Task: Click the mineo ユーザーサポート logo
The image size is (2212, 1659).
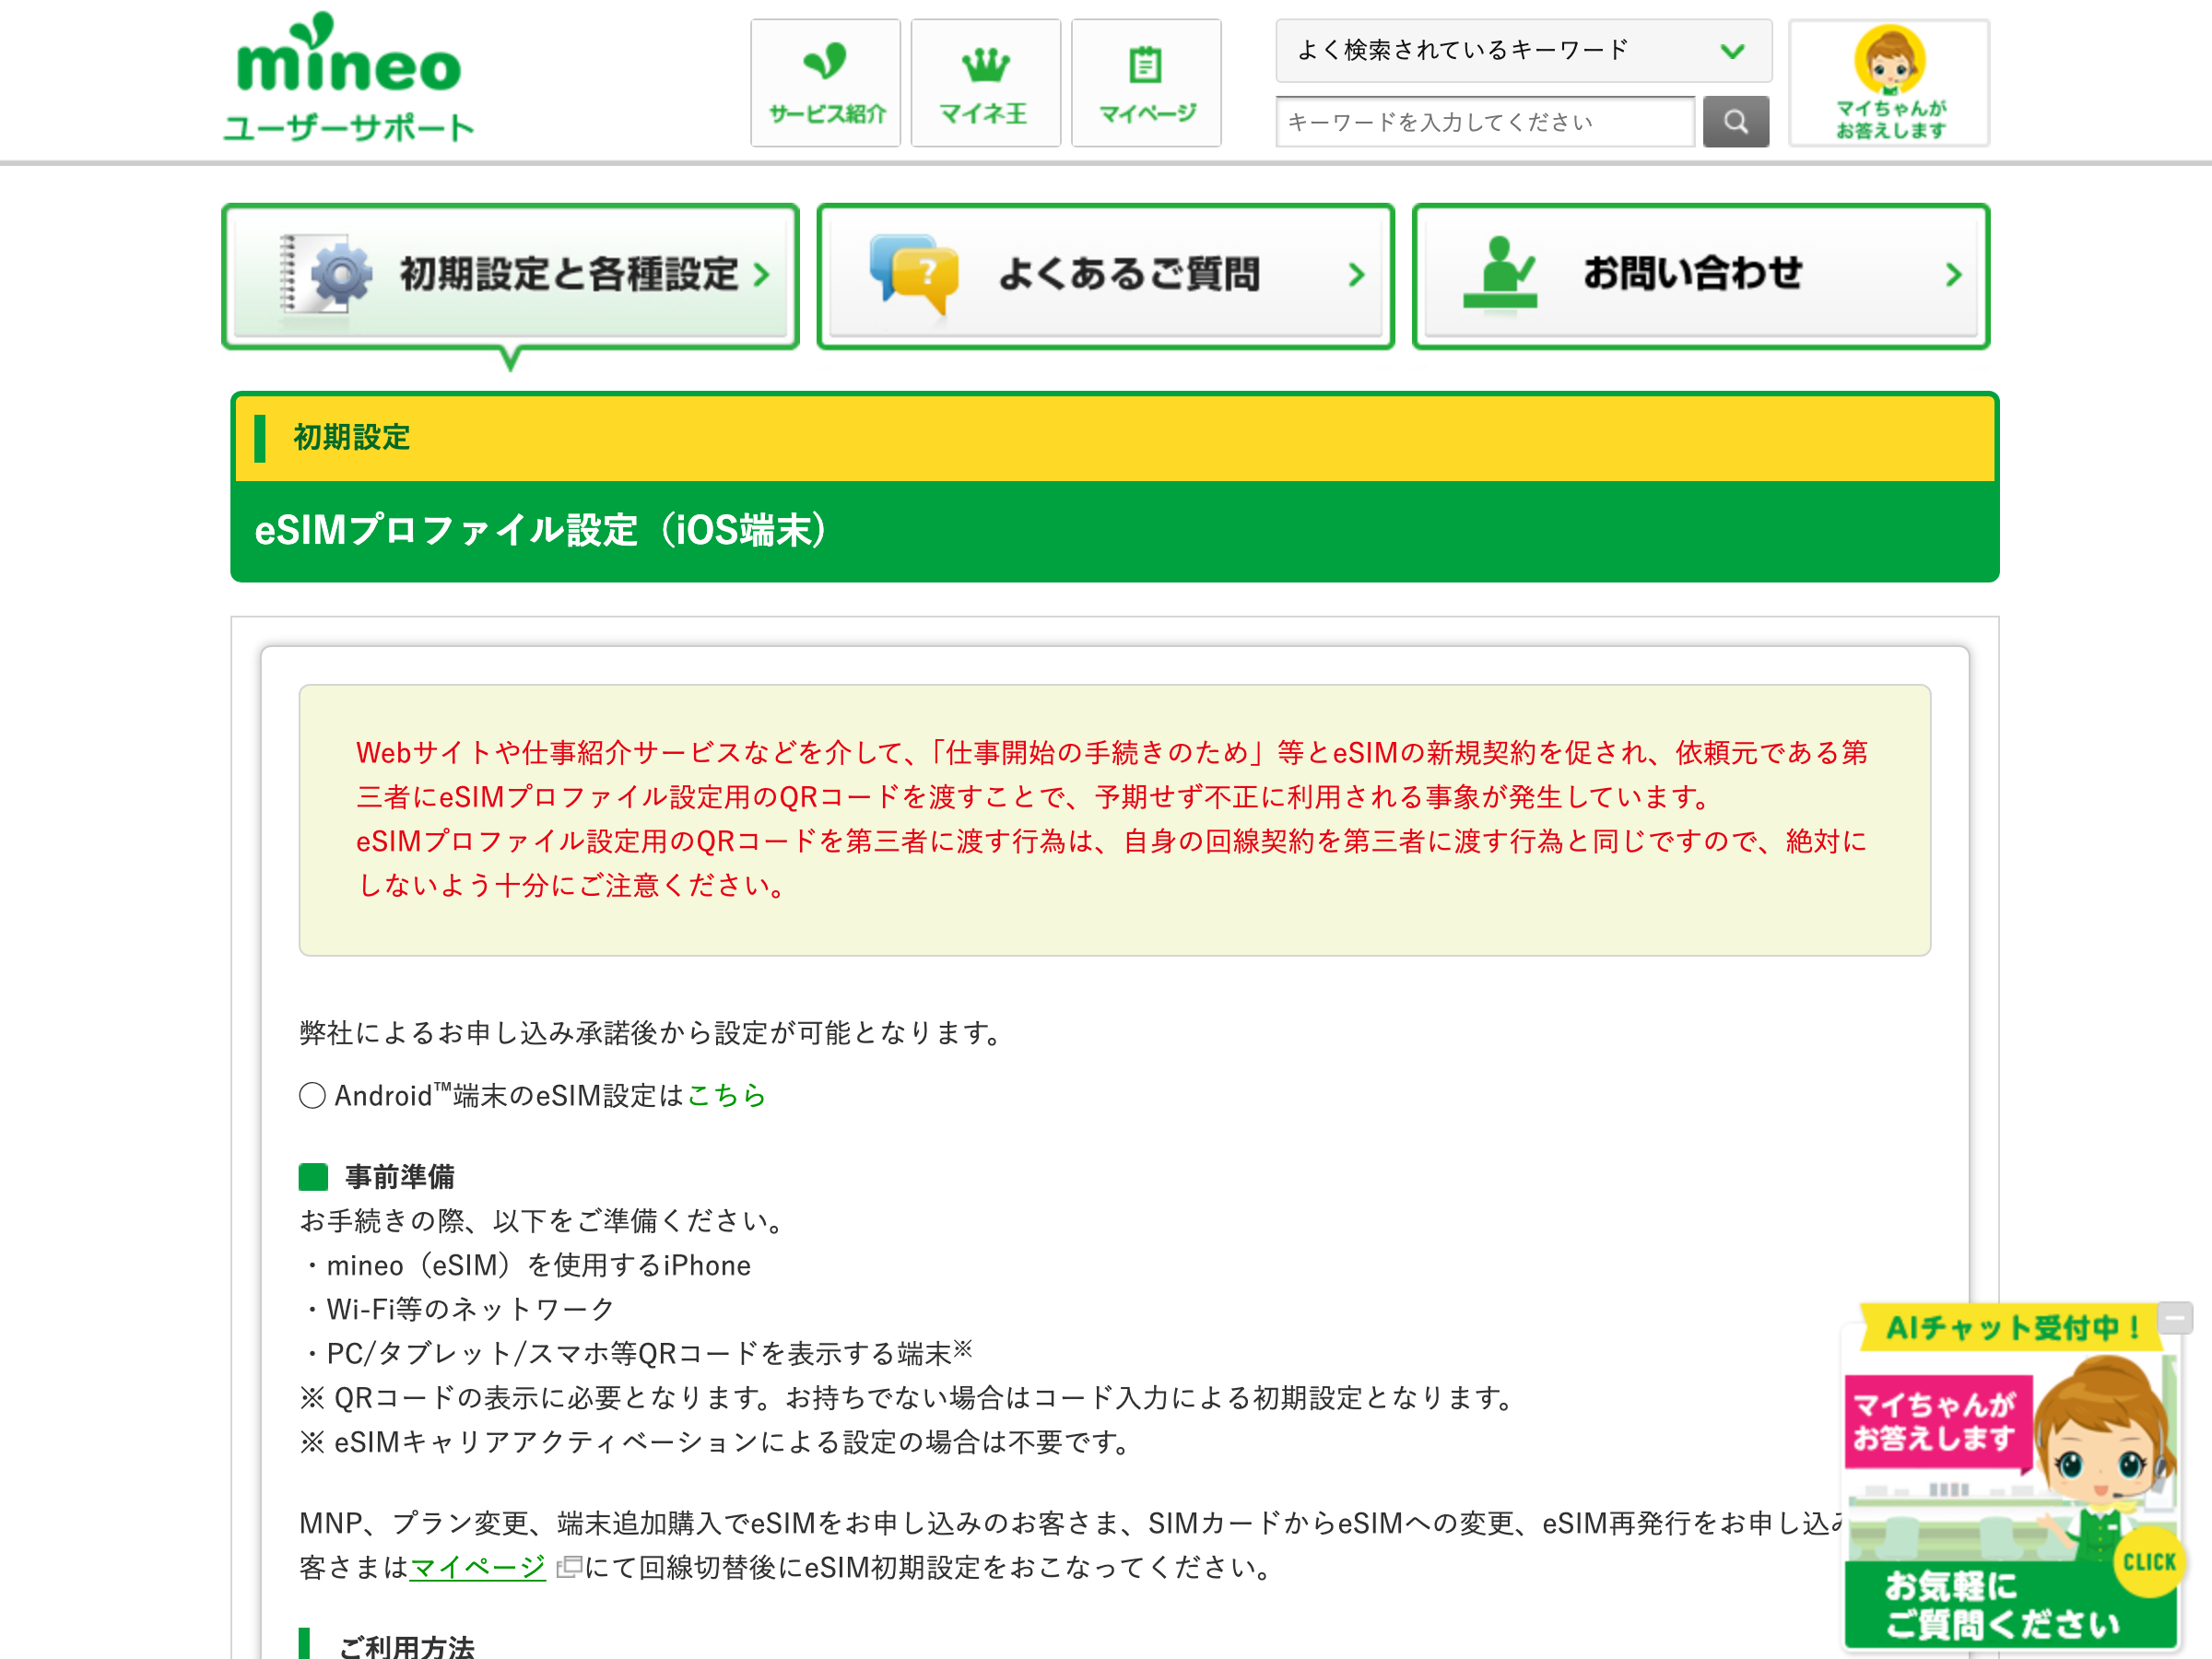Action: pyautogui.click(x=349, y=77)
